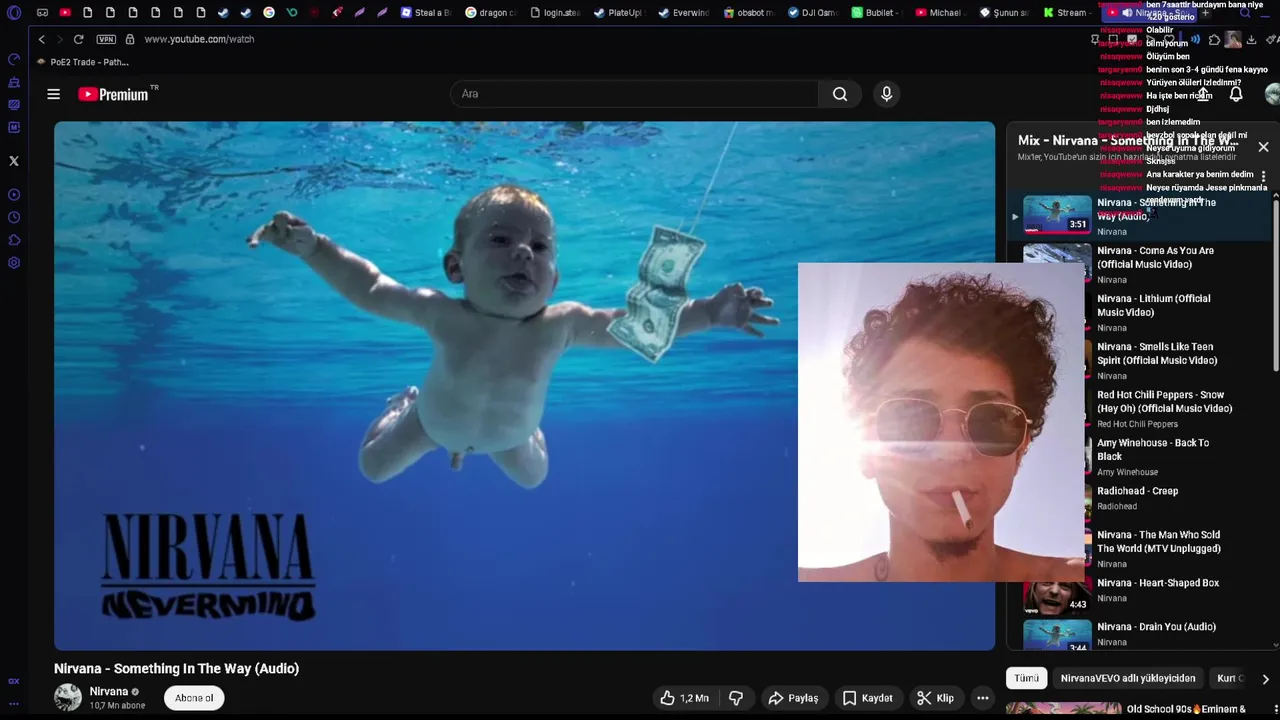Open X (Twitter) in the Opera sidebar
The height and width of the screenshot is (720, 1280).
tap(14, 161)
